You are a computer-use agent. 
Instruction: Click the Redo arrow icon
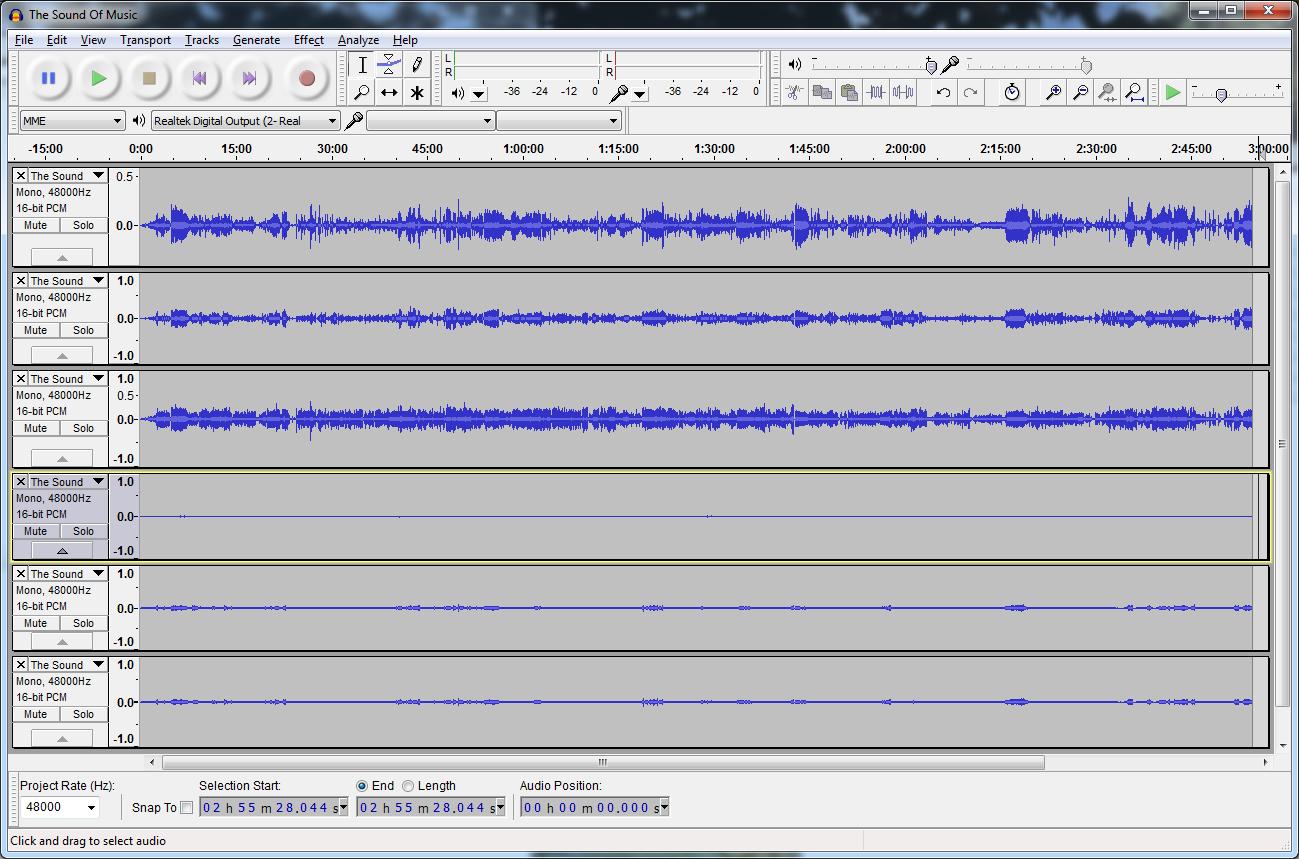click(x=970, y=92)
